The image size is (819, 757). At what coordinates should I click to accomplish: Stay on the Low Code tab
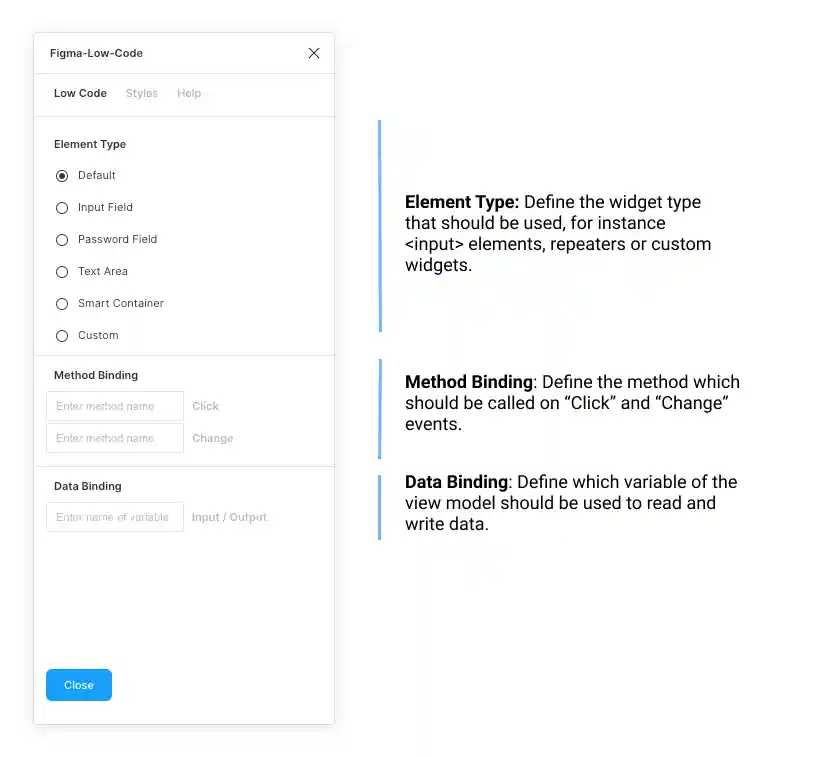80,93
